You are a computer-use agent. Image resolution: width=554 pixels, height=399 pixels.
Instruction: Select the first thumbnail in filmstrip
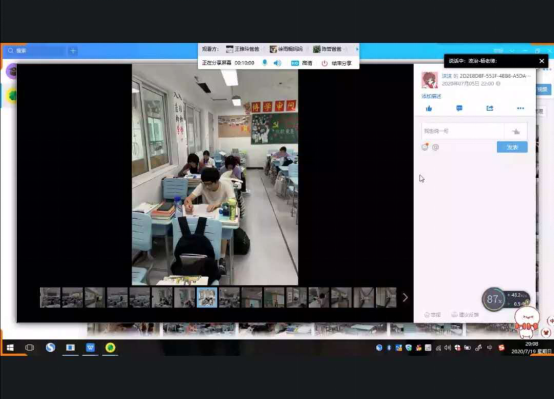coord(50,298)
